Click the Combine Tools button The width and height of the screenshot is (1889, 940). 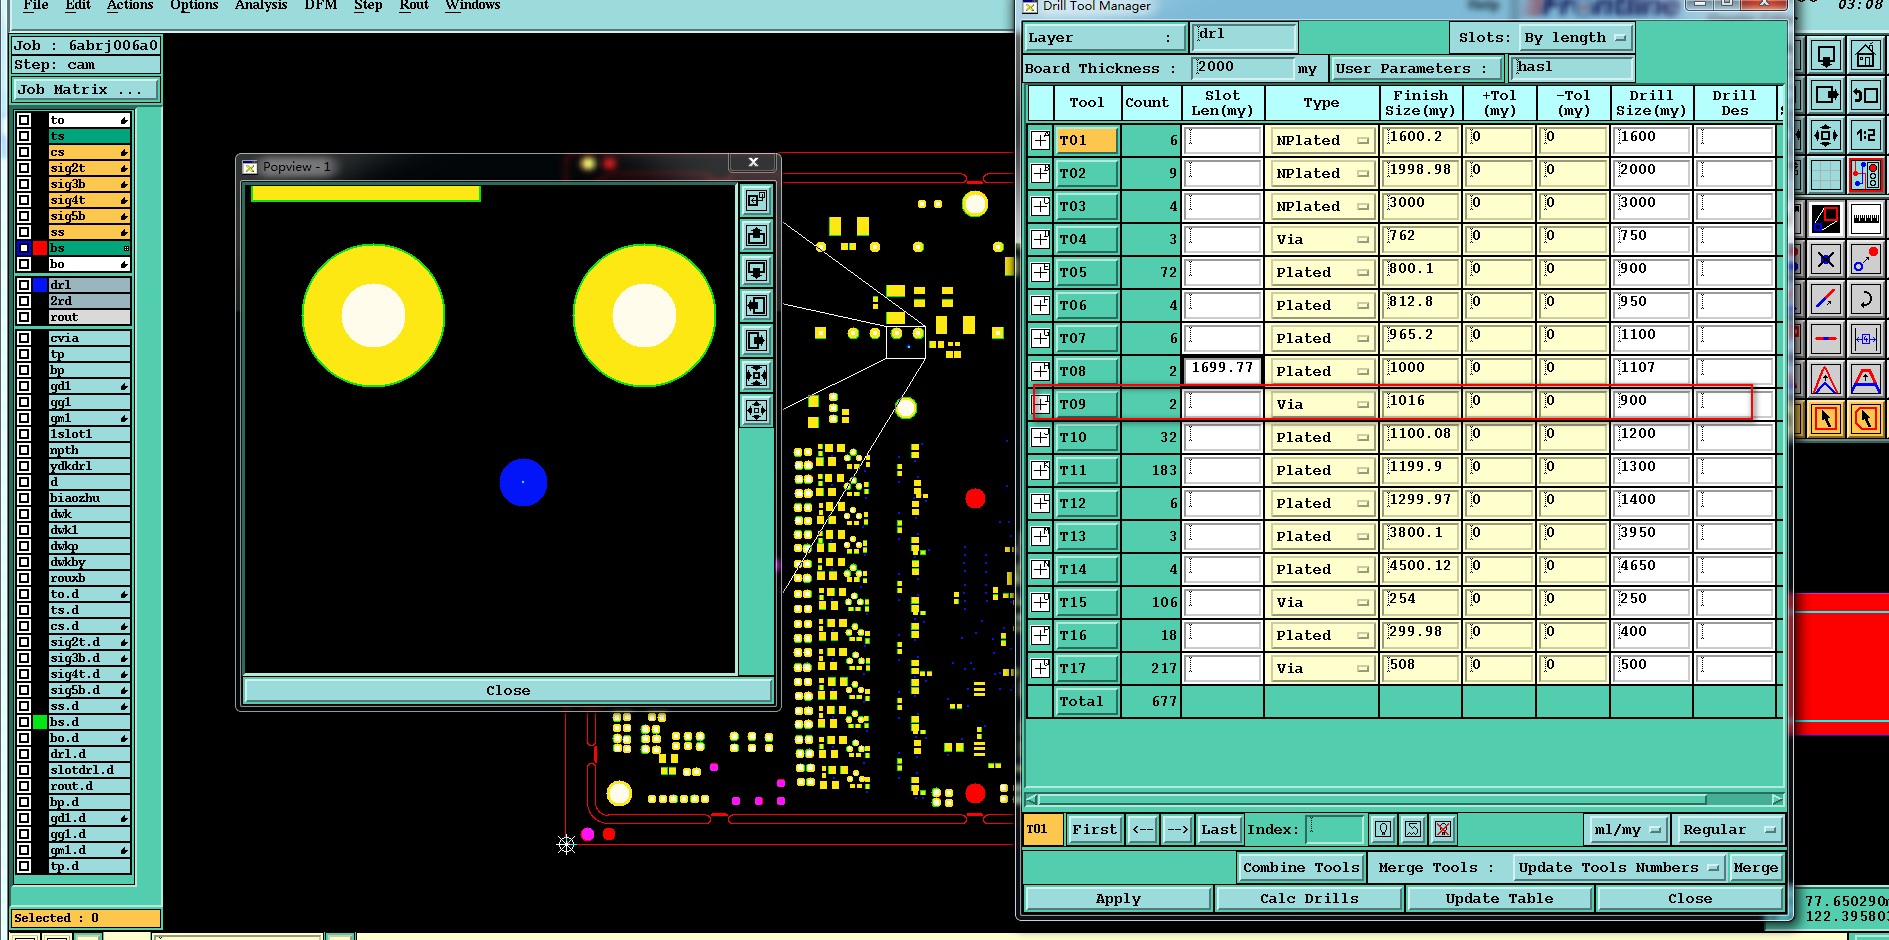tap(1301, 867)
